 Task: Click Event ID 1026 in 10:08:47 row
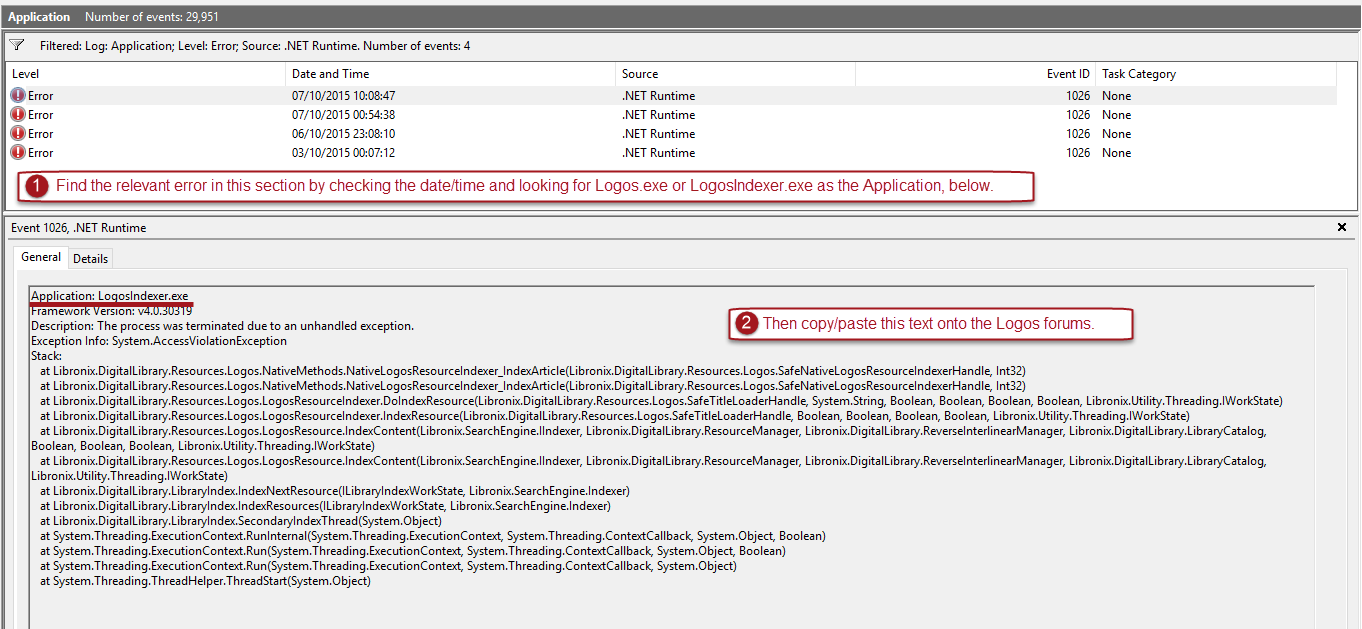(1078, 96)
